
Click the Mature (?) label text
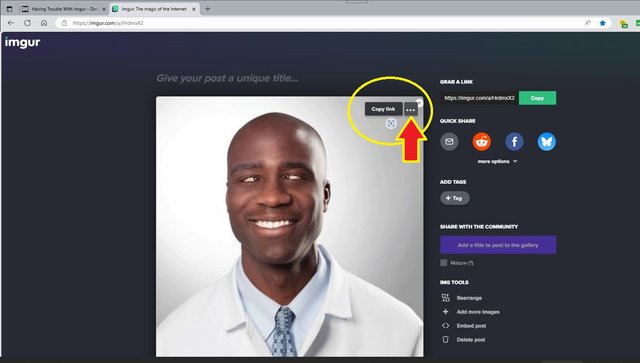click(462, 263)
